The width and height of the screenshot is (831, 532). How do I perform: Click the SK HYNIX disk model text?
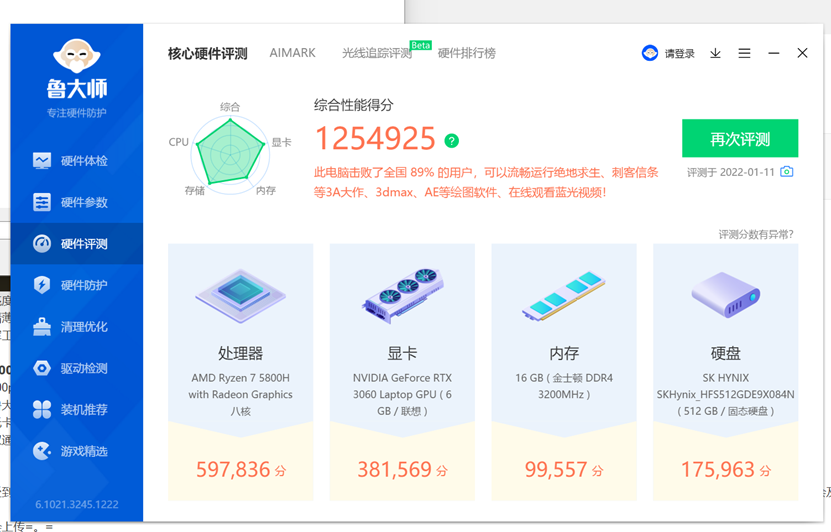[726, 394]
